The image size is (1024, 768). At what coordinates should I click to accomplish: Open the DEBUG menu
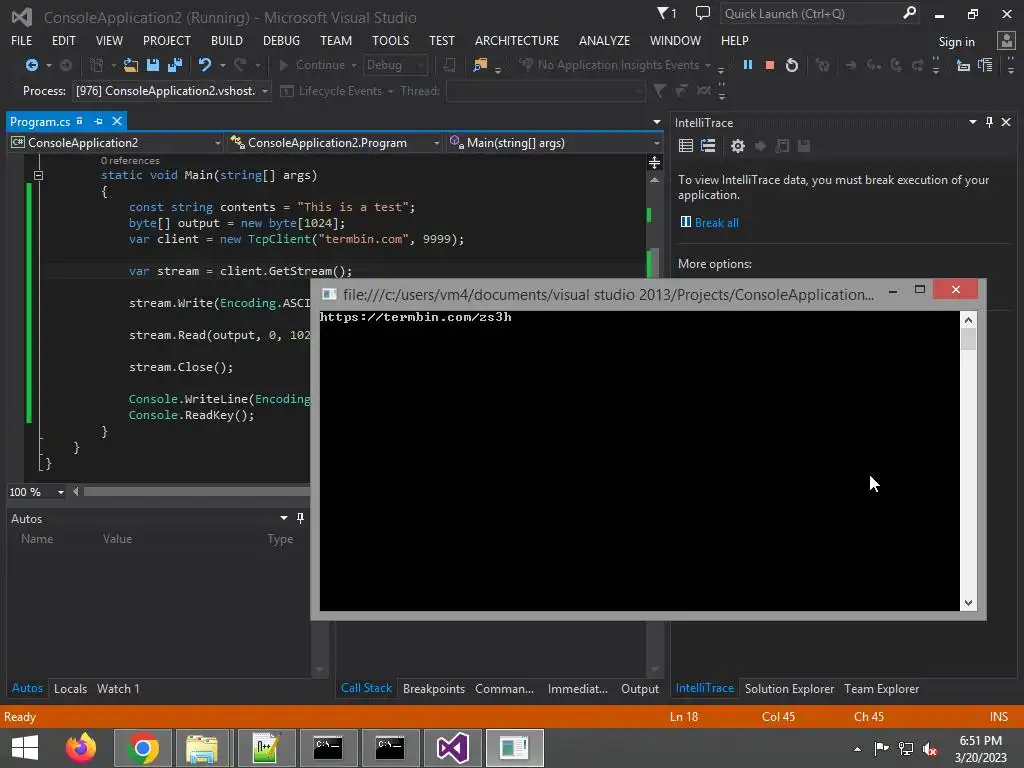(x=281, y=40)
